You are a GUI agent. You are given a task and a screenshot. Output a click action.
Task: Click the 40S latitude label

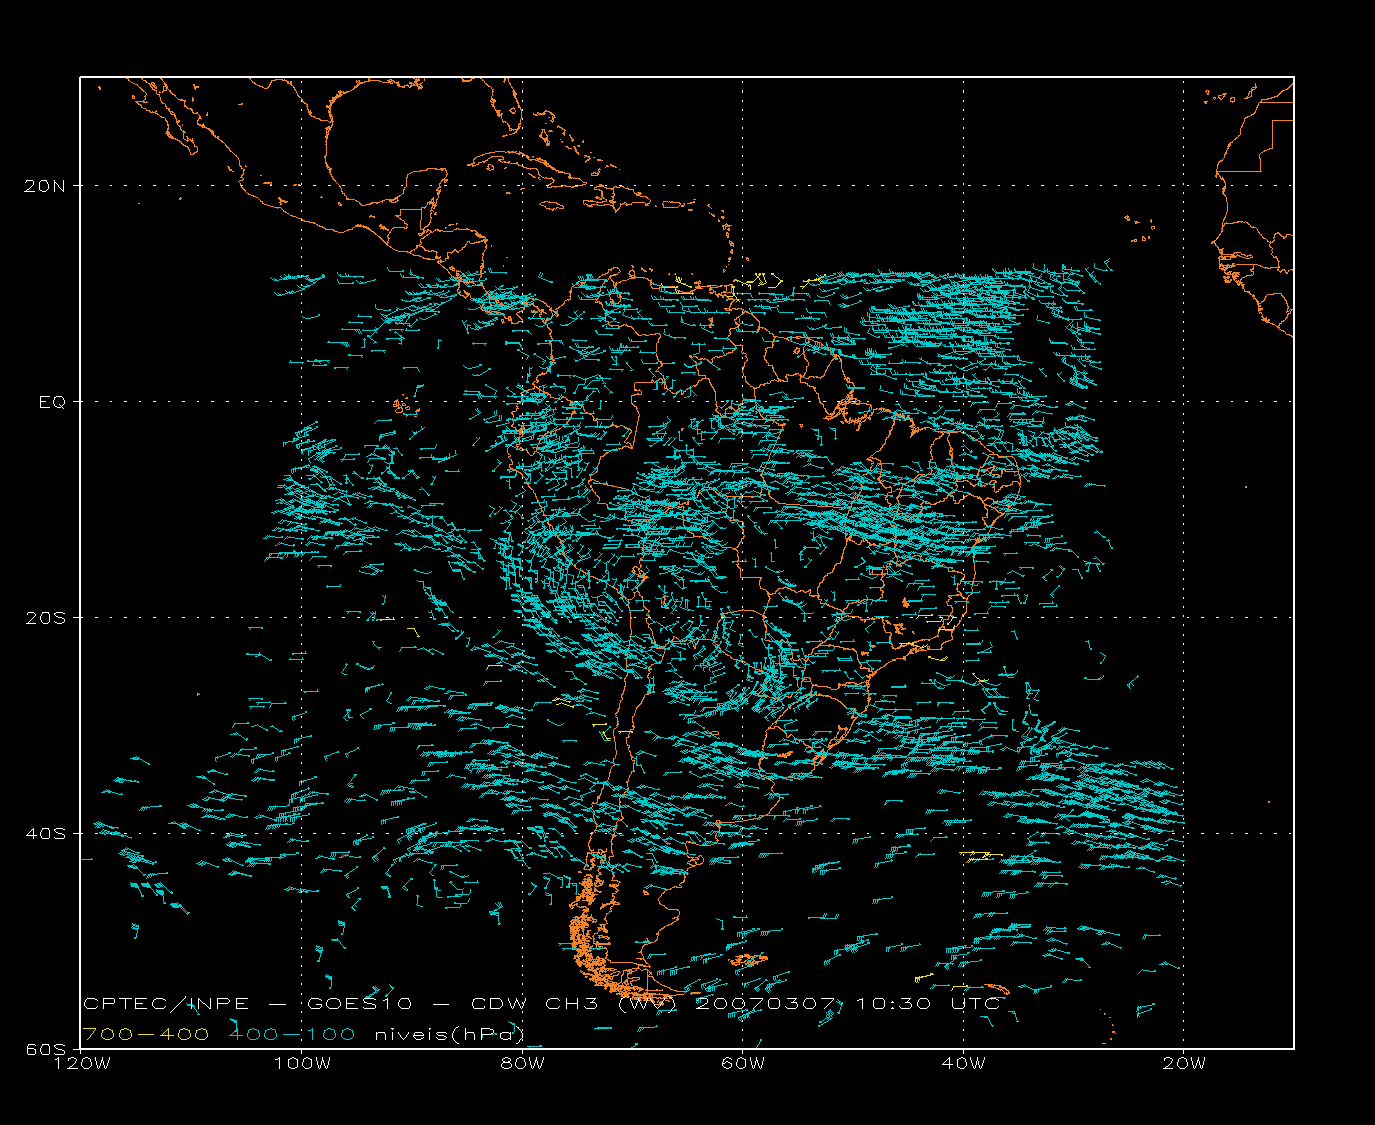click(47, 833)
